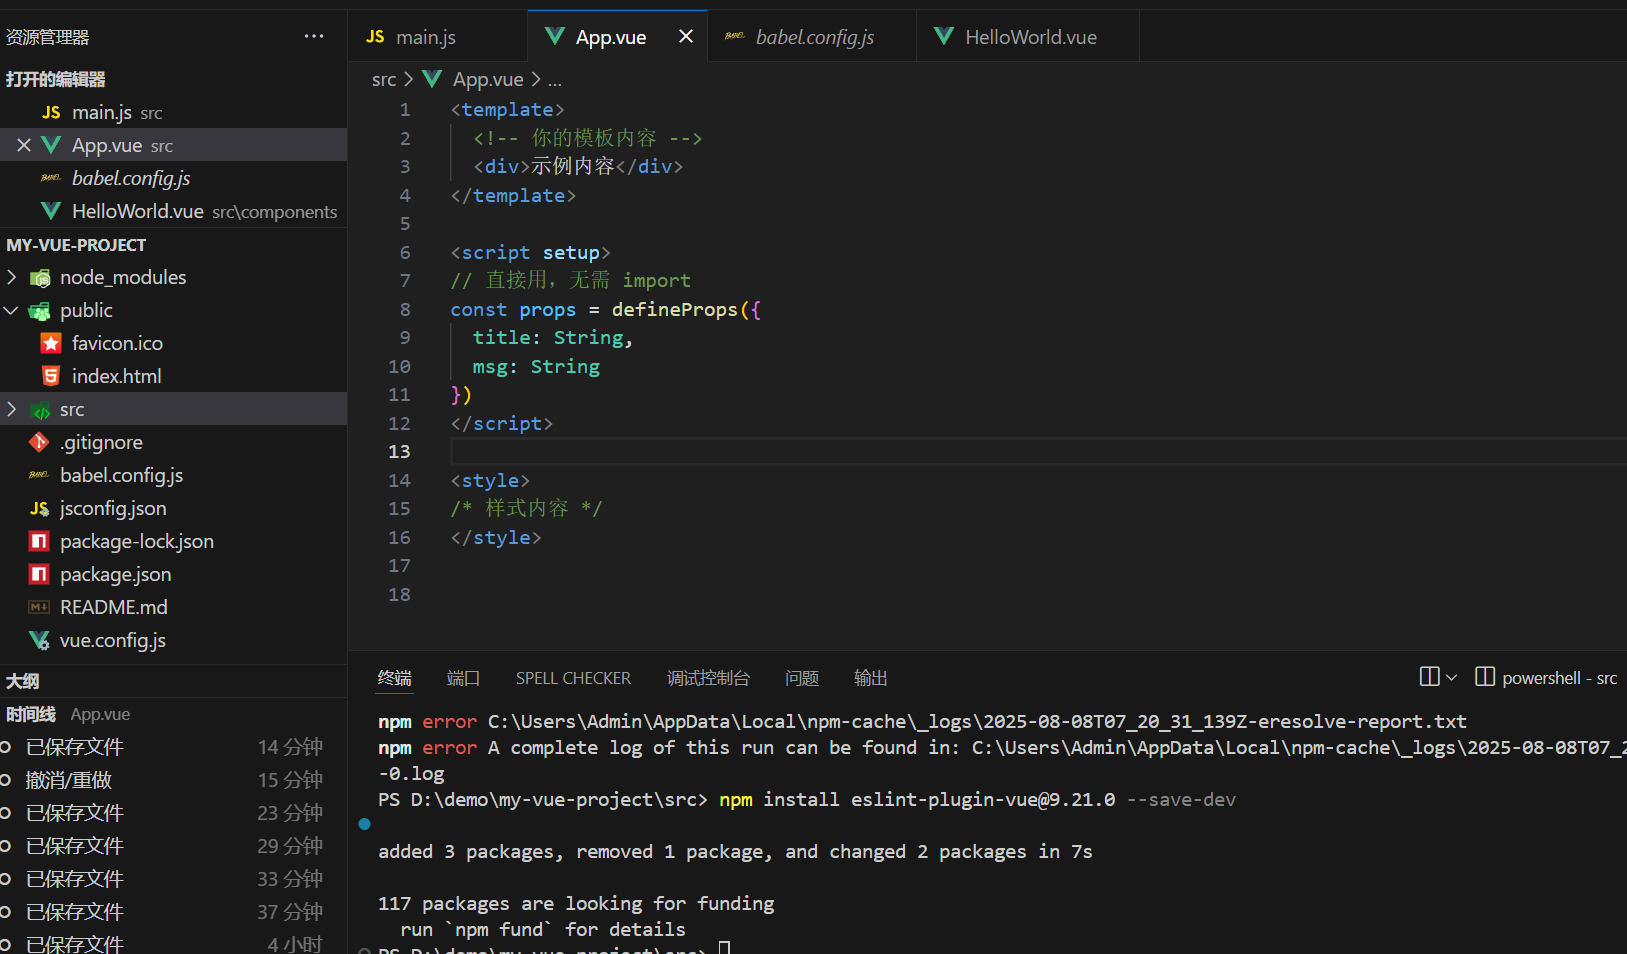Screen dimensions: 1627x954
Task: Click the public folder icon
Action: (x=40, y=311)
